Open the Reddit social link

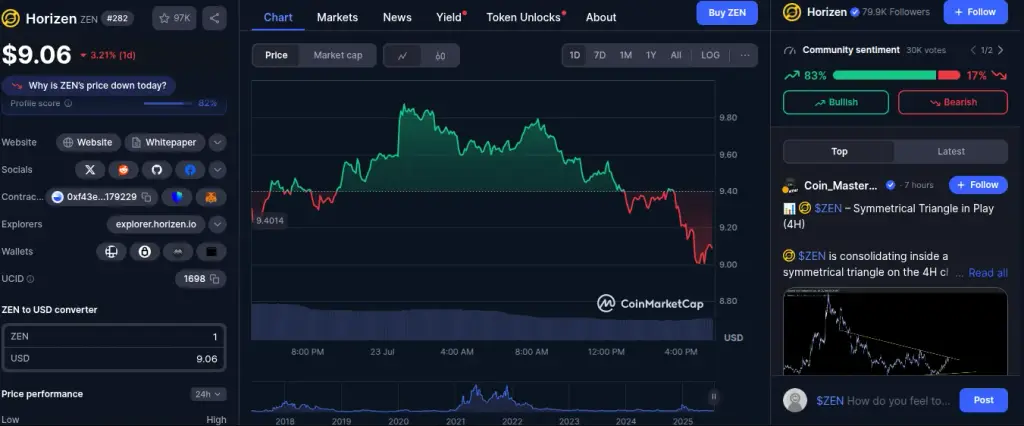pos(123,170)
